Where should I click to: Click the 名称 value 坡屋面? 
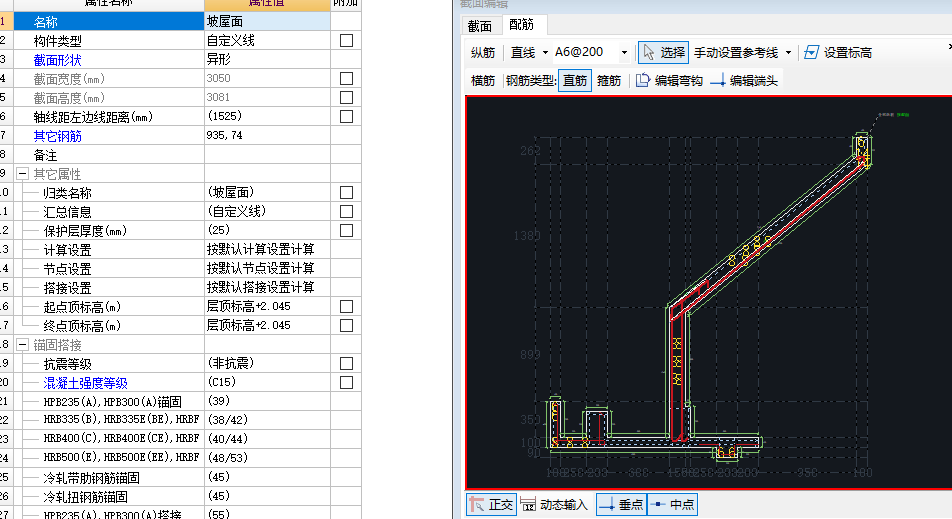[x=267, y=22]
